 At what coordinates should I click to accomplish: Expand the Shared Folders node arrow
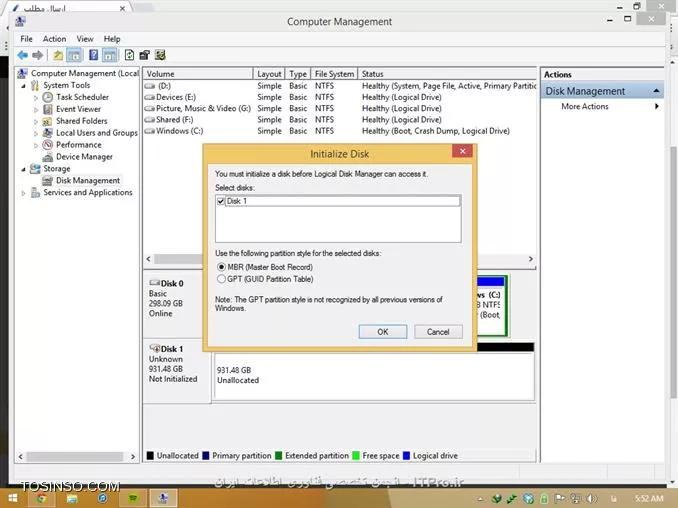(36, 121)
